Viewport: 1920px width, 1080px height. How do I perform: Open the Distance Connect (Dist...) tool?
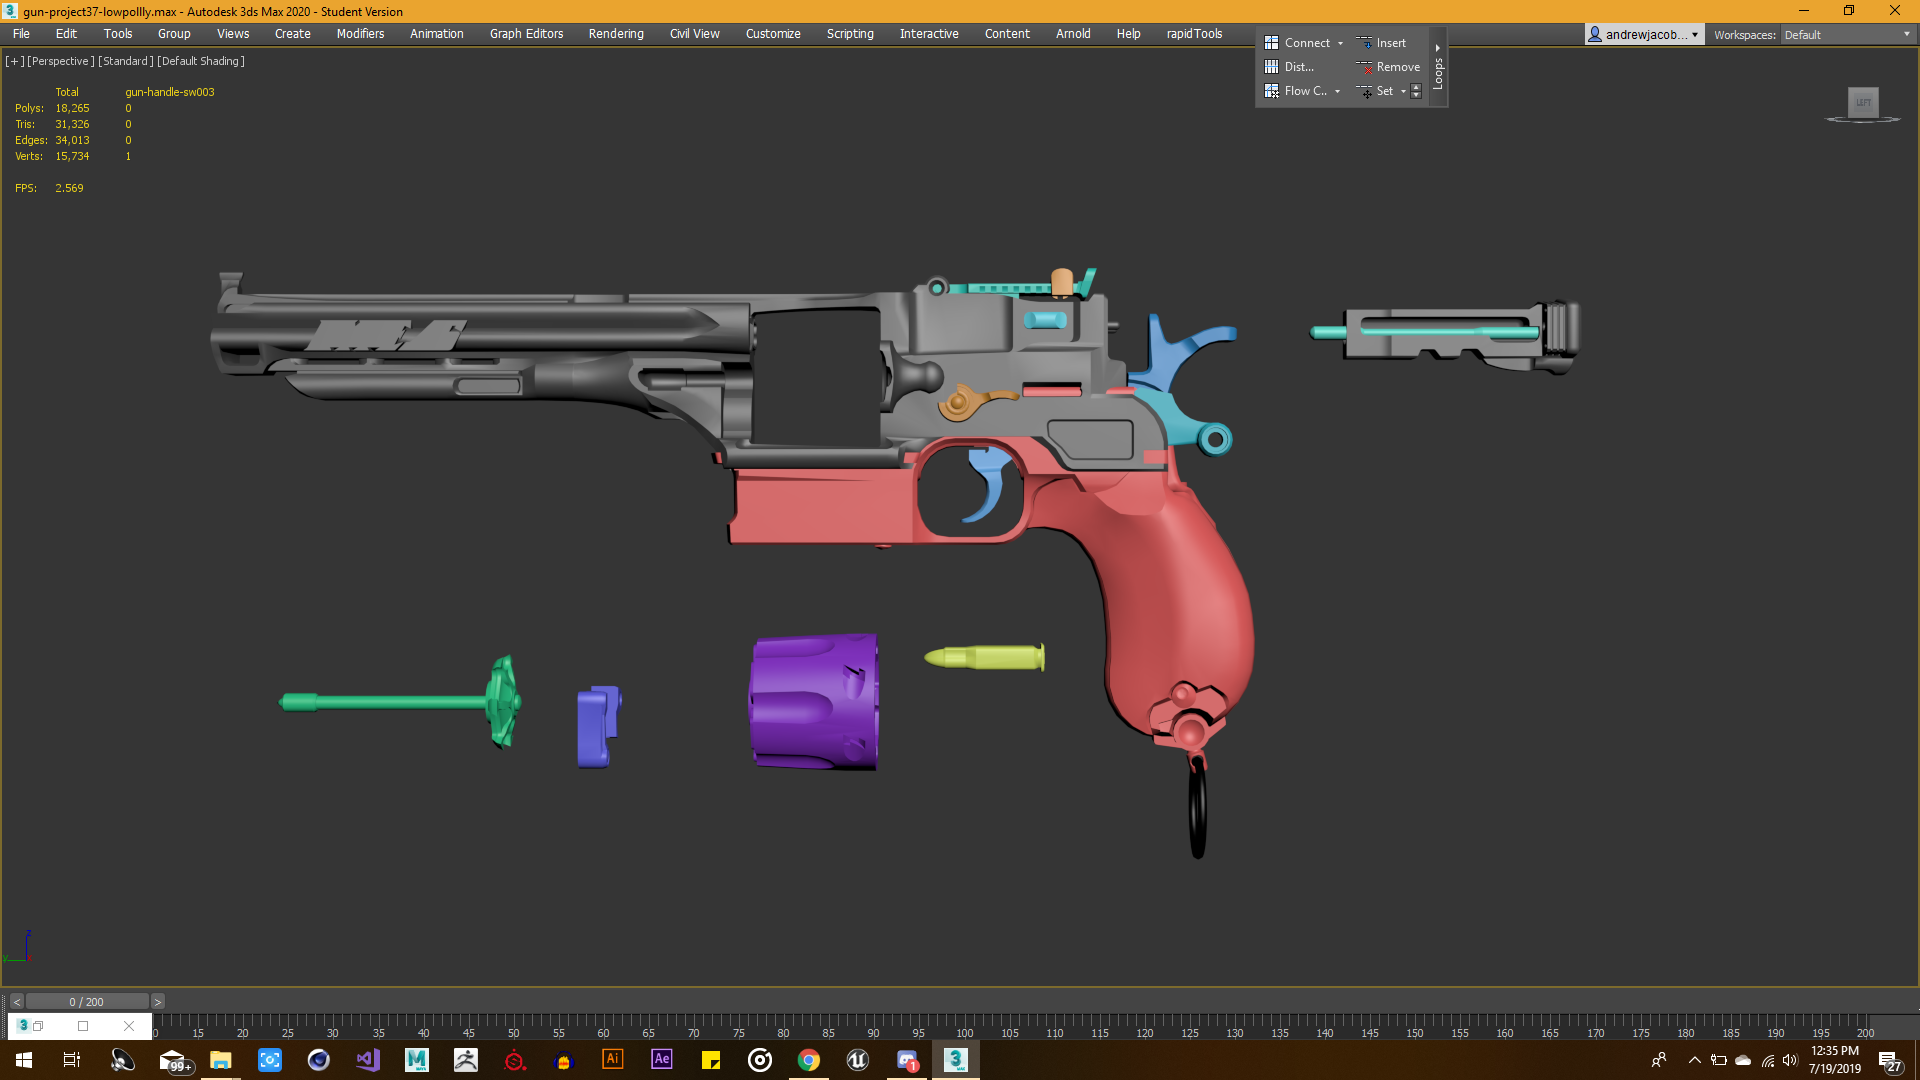(x=1289, y=67)
